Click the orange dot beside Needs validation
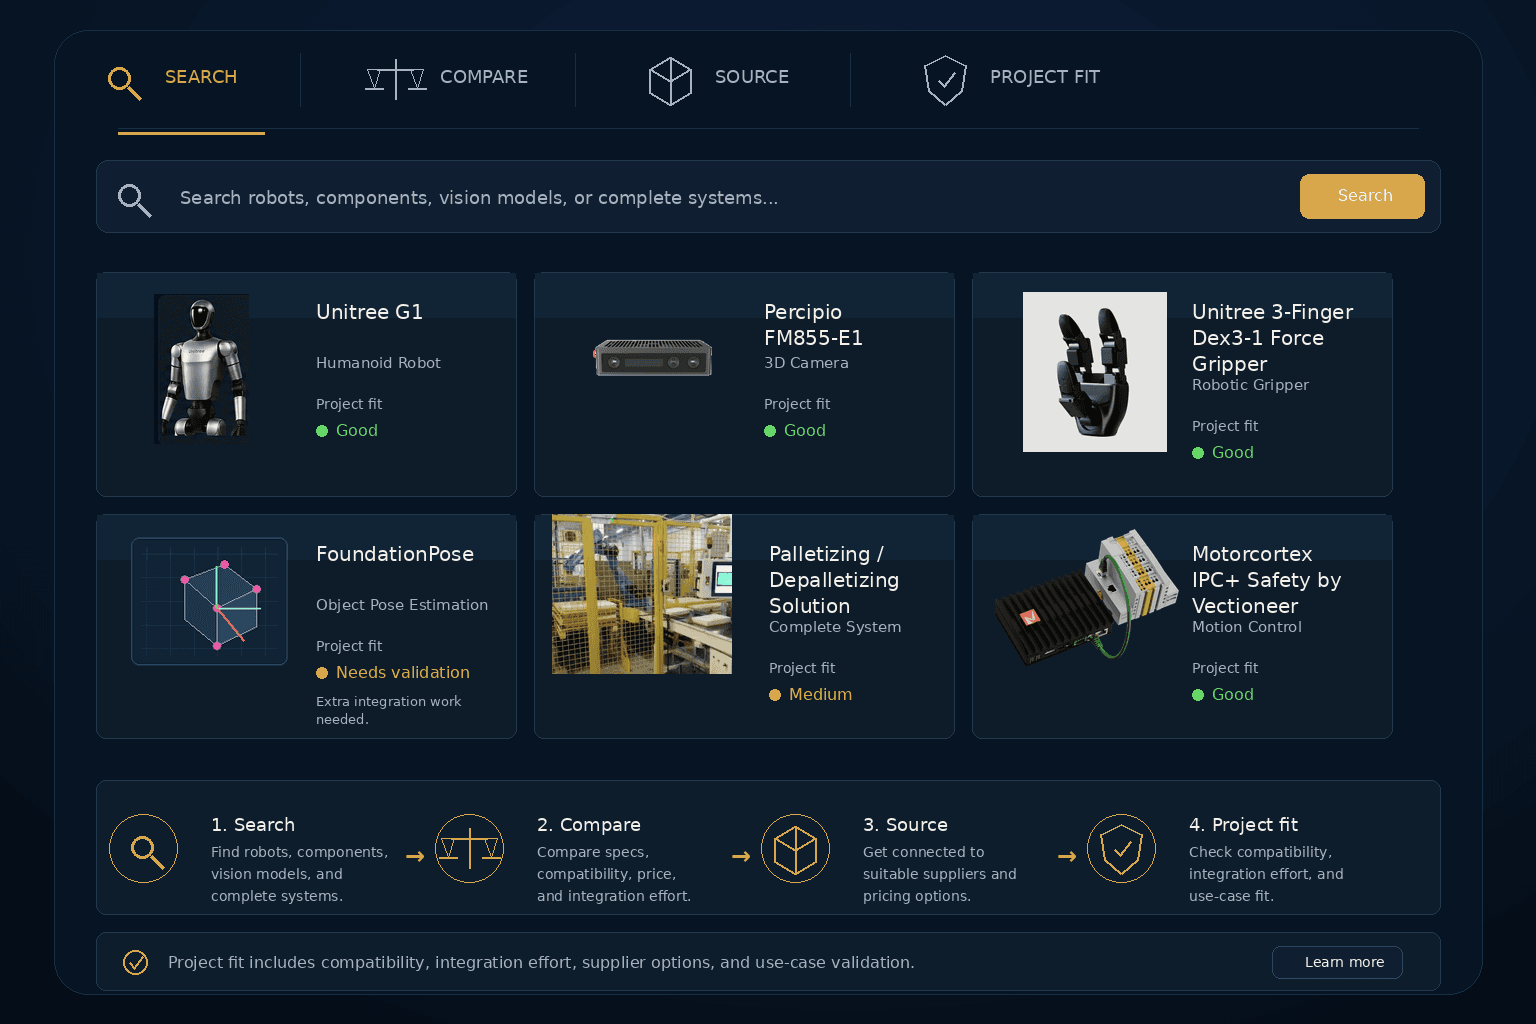Viewport: 1536px width, 1024px height. point(322,673)
